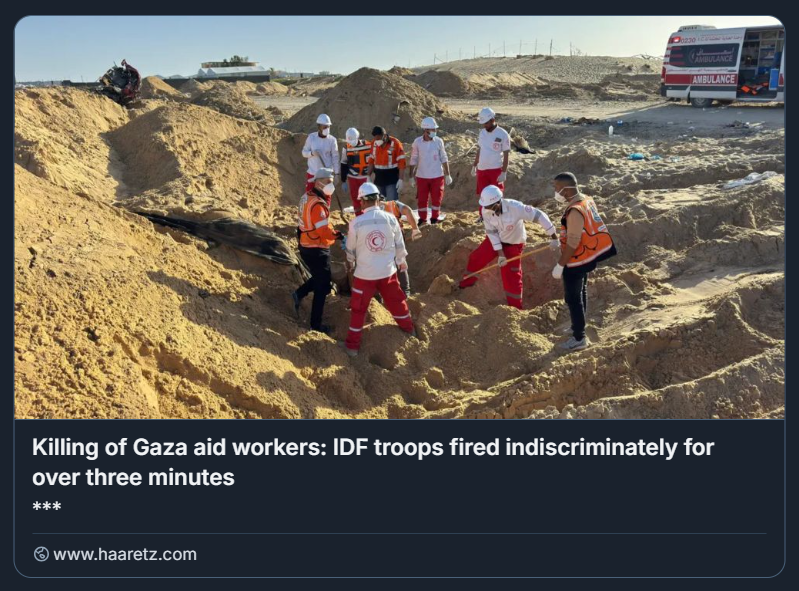Click the divider line above the source domain
The width and height of the screenshot is (799, 591).
[399, 533]
